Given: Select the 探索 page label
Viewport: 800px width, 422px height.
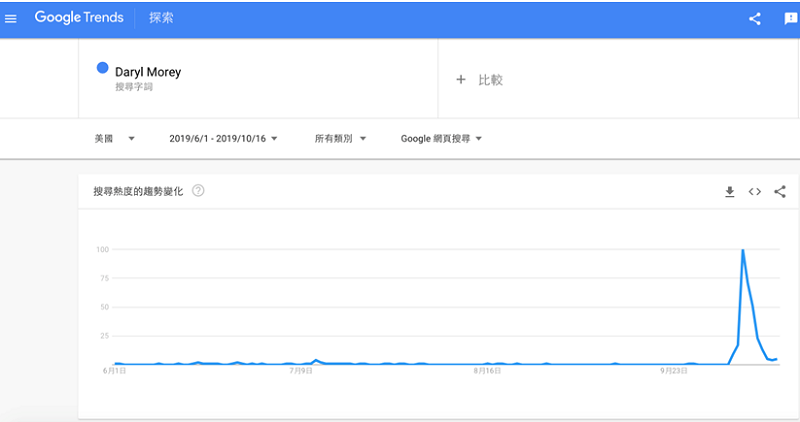Looking at the screenshot, I should [160, 18].
